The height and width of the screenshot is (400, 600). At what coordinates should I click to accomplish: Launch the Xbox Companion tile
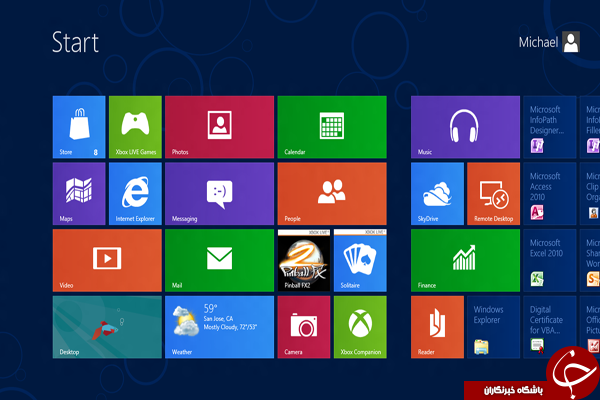coord(360,327)
